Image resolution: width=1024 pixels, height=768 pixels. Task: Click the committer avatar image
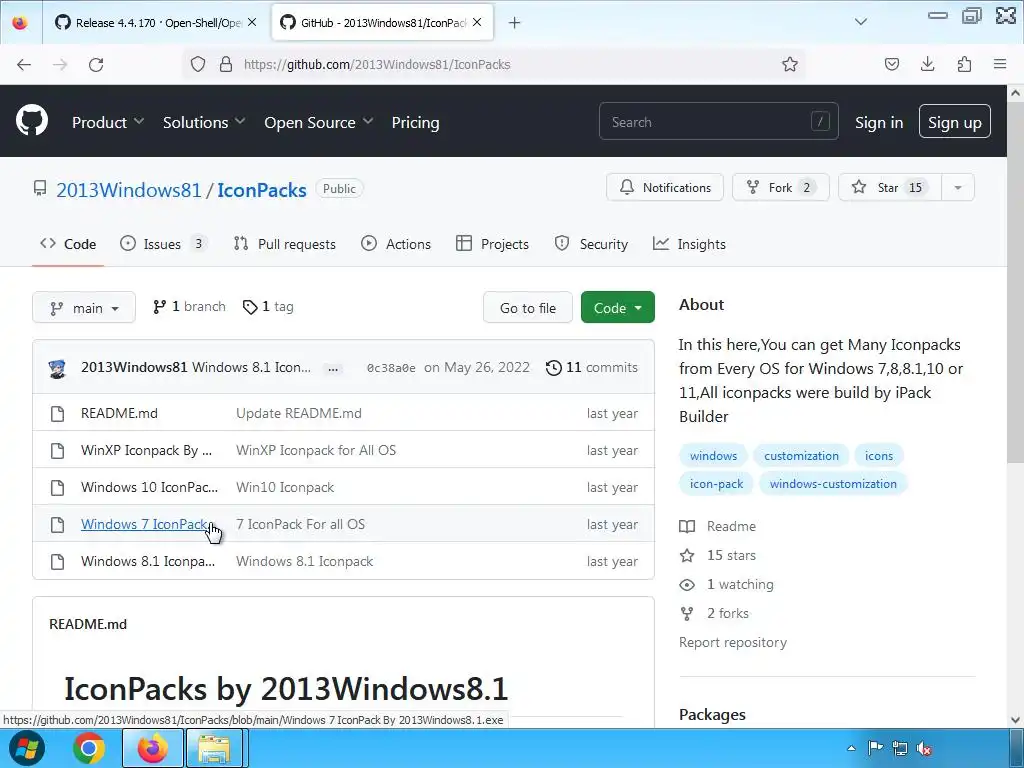point(57,368)
